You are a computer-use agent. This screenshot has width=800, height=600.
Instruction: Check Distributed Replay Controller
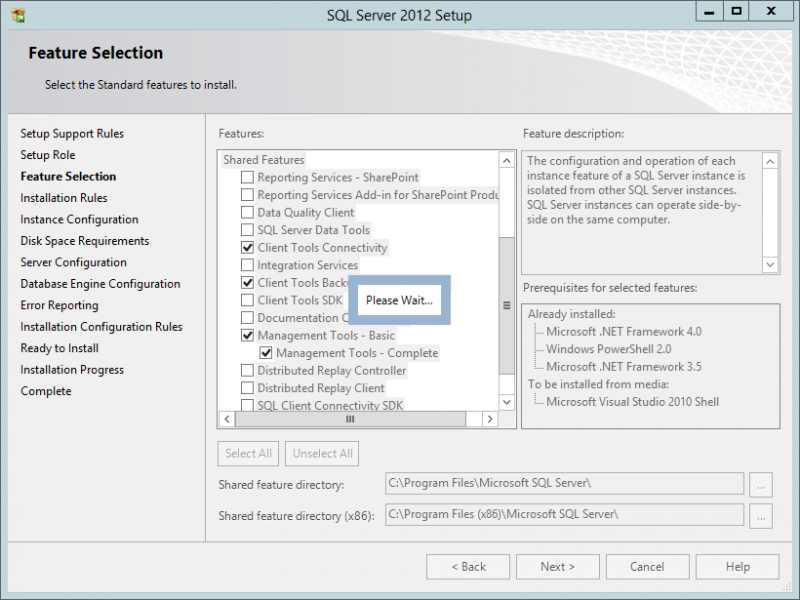coord(247,370)
